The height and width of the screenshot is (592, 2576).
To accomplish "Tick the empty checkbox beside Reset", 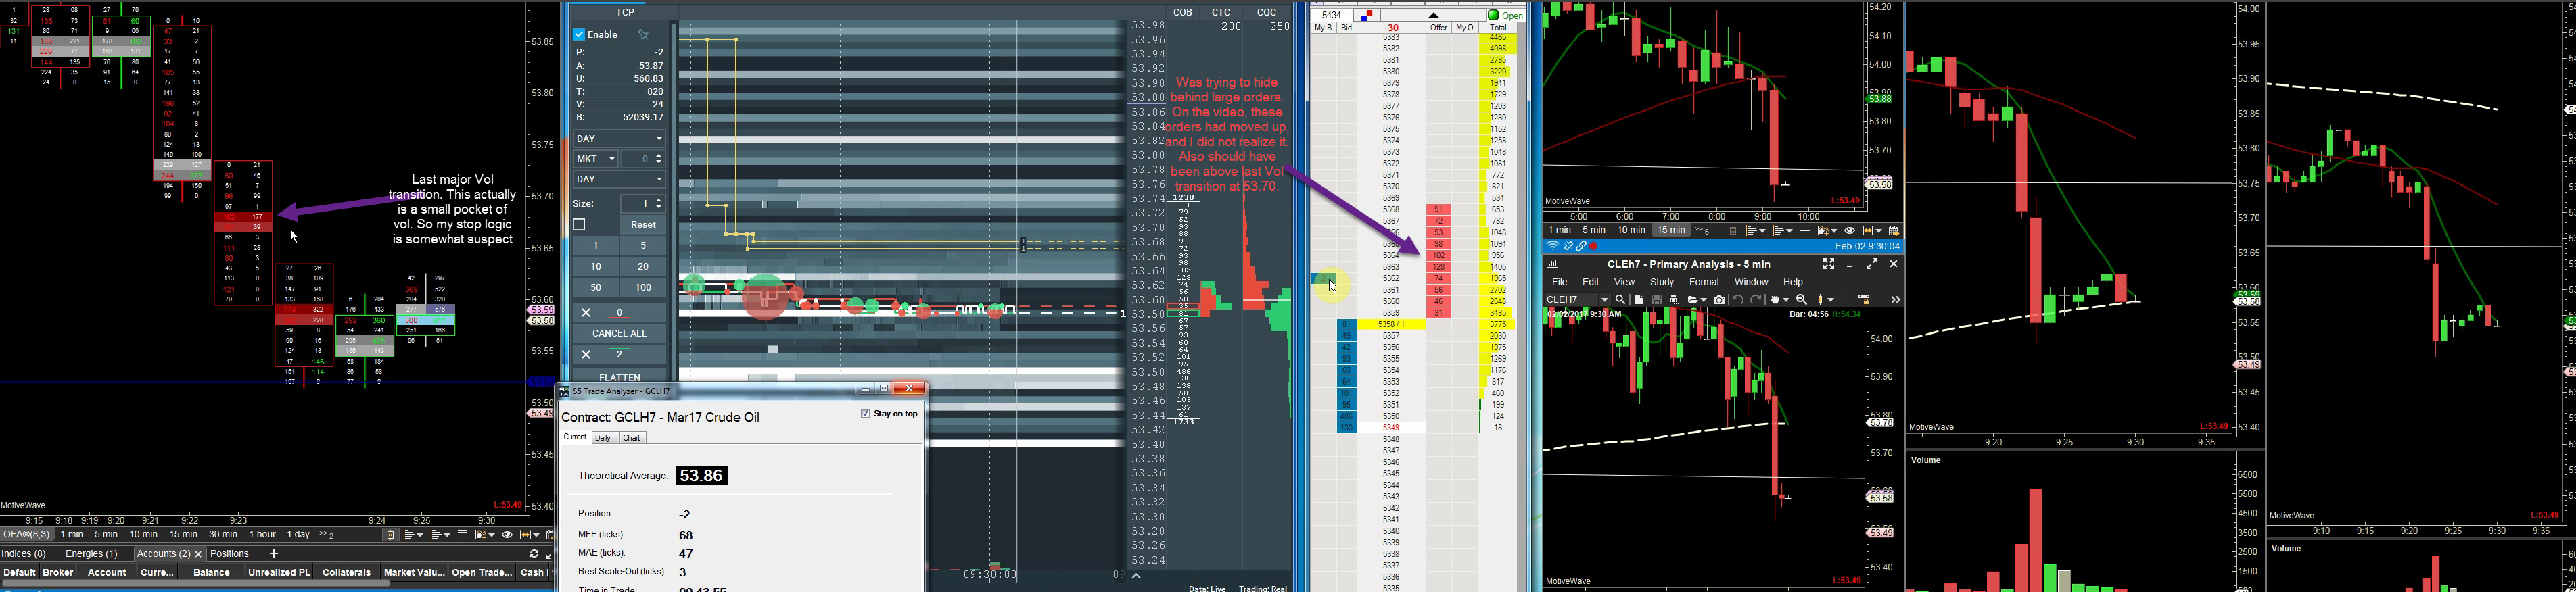I will 579,225.
